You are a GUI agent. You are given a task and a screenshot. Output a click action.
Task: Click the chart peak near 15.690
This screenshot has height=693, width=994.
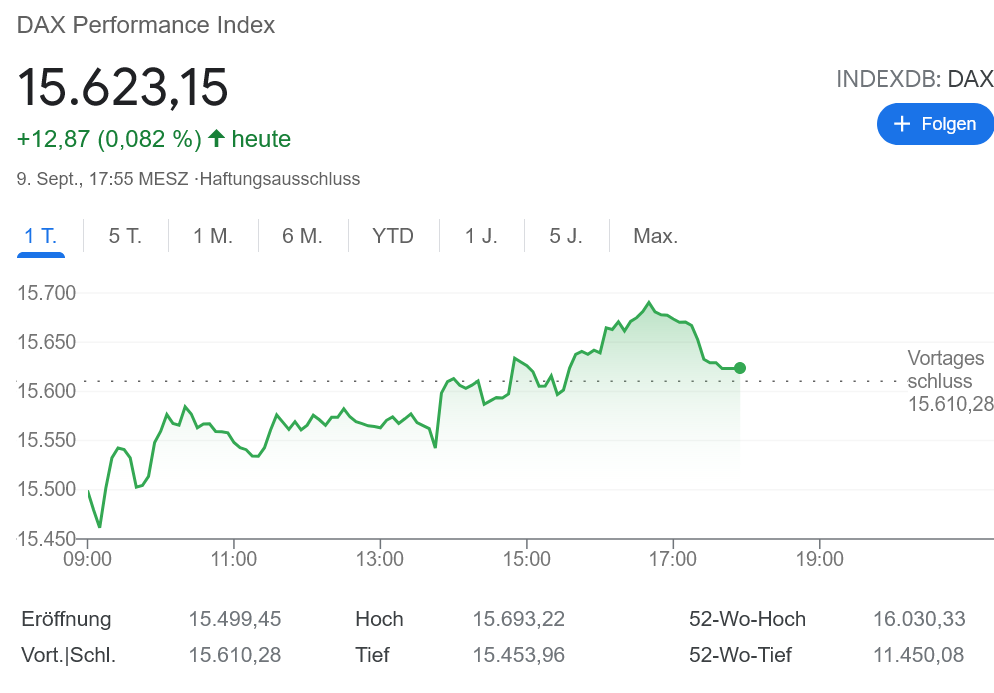(x=649, y=302)
